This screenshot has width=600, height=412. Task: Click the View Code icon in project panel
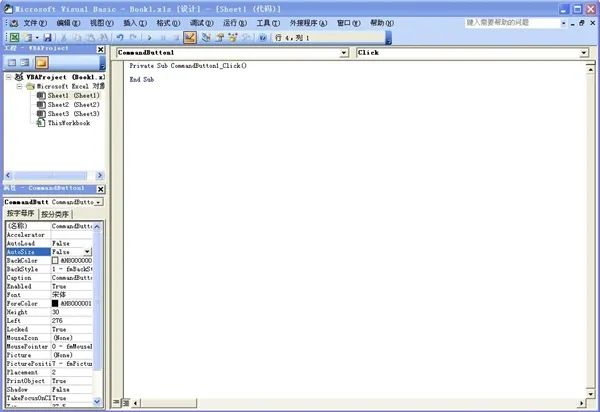click(12, 62)
